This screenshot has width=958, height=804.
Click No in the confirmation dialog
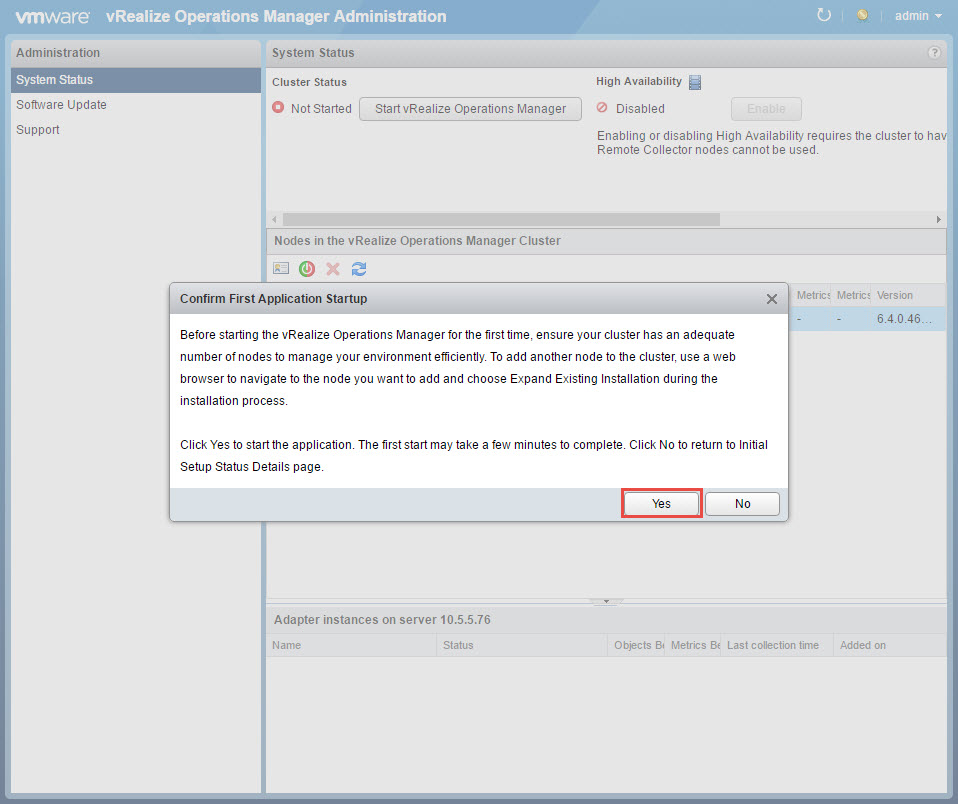742,504
